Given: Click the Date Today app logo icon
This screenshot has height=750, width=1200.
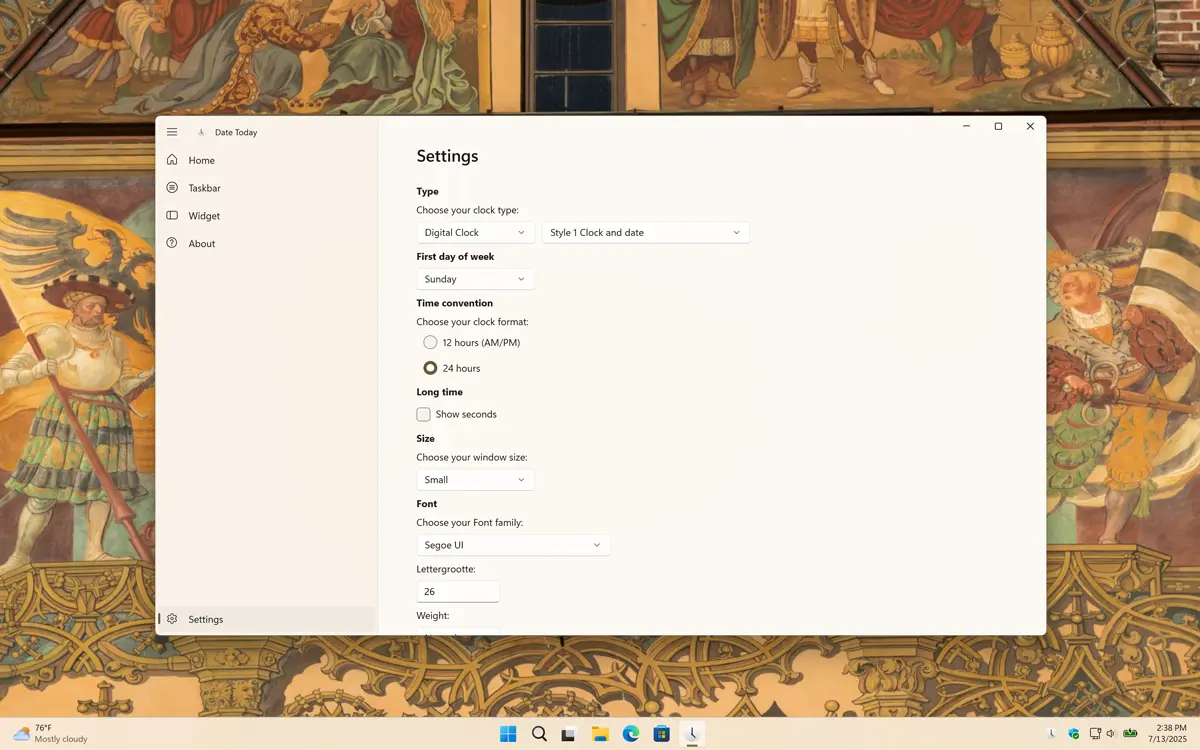Looking at the screenshot, I should (201, 132).
